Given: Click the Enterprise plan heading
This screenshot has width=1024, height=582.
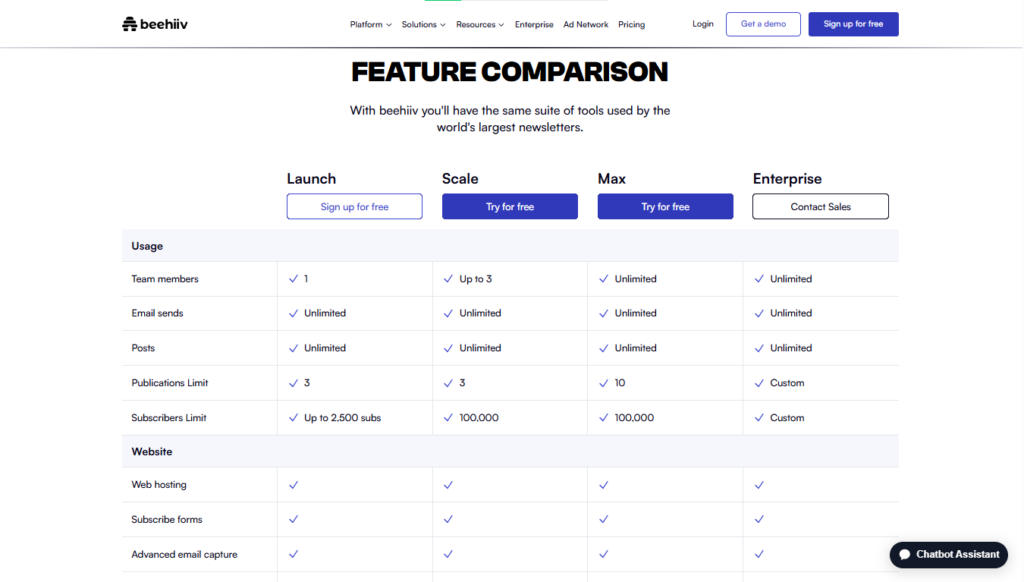Looking at the screenshot, I should 787,178.
